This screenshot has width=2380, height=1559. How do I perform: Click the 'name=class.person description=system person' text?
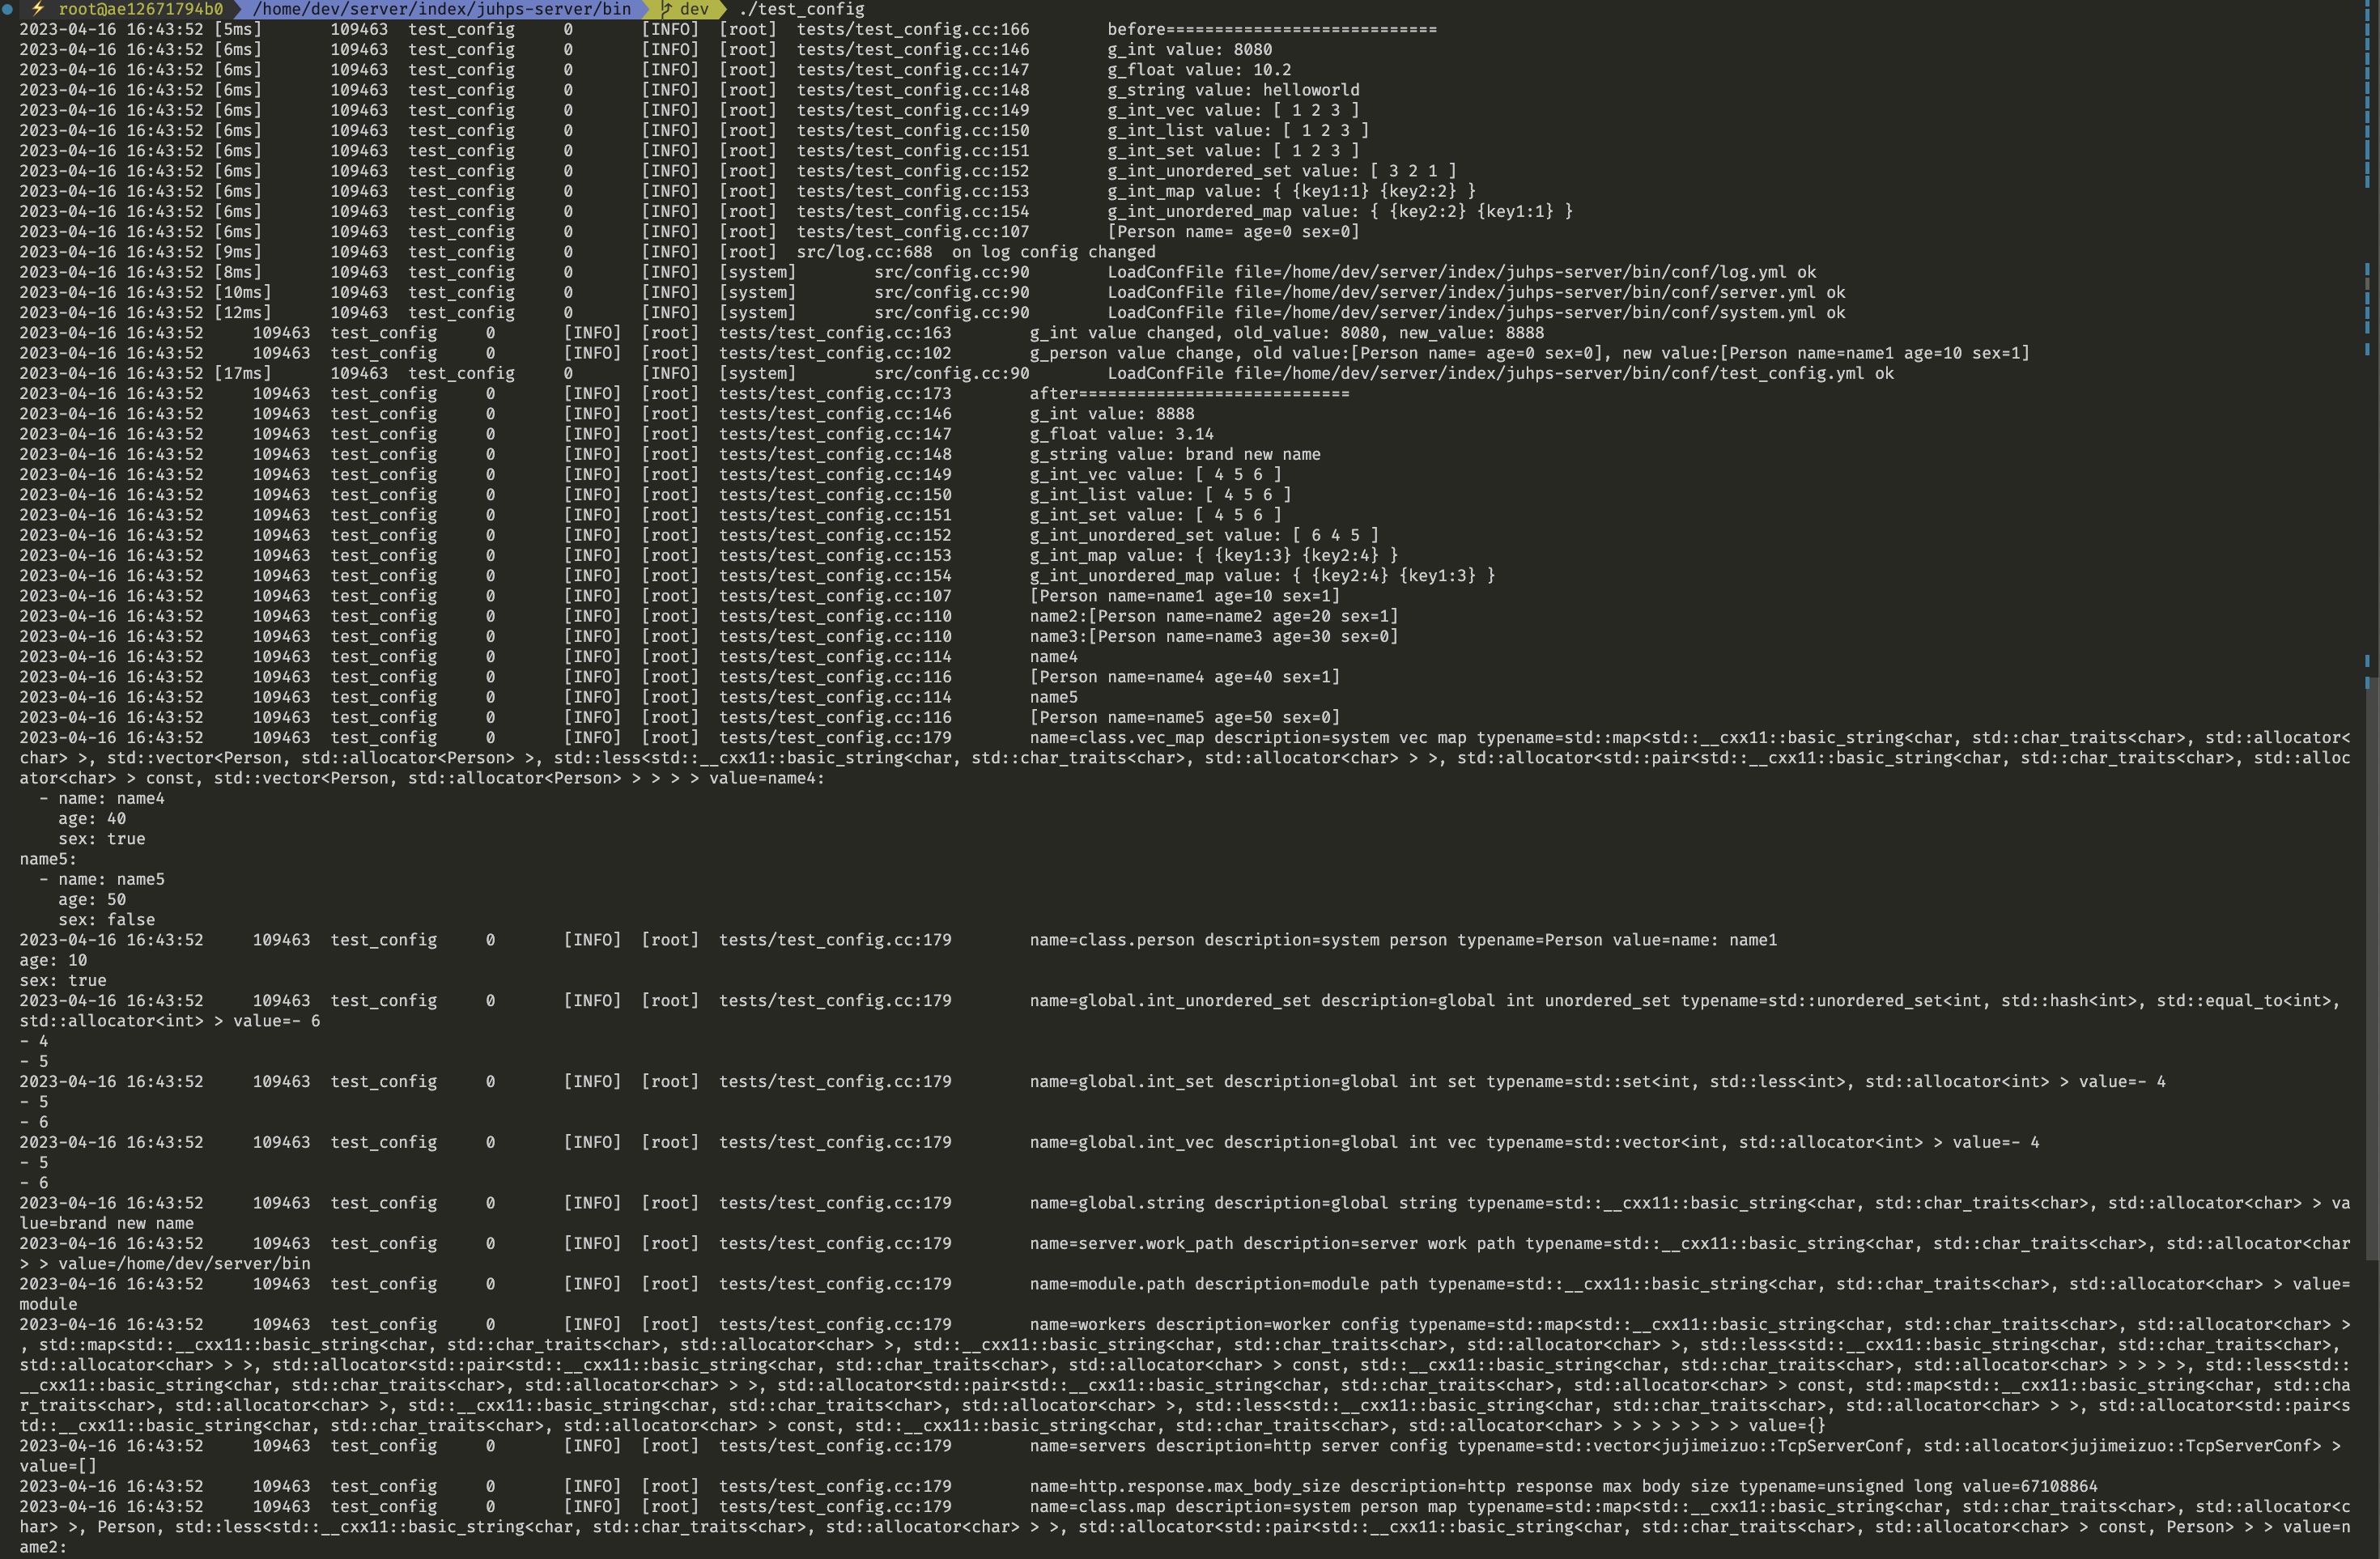pyautogui.click(x=1238, y=940)
